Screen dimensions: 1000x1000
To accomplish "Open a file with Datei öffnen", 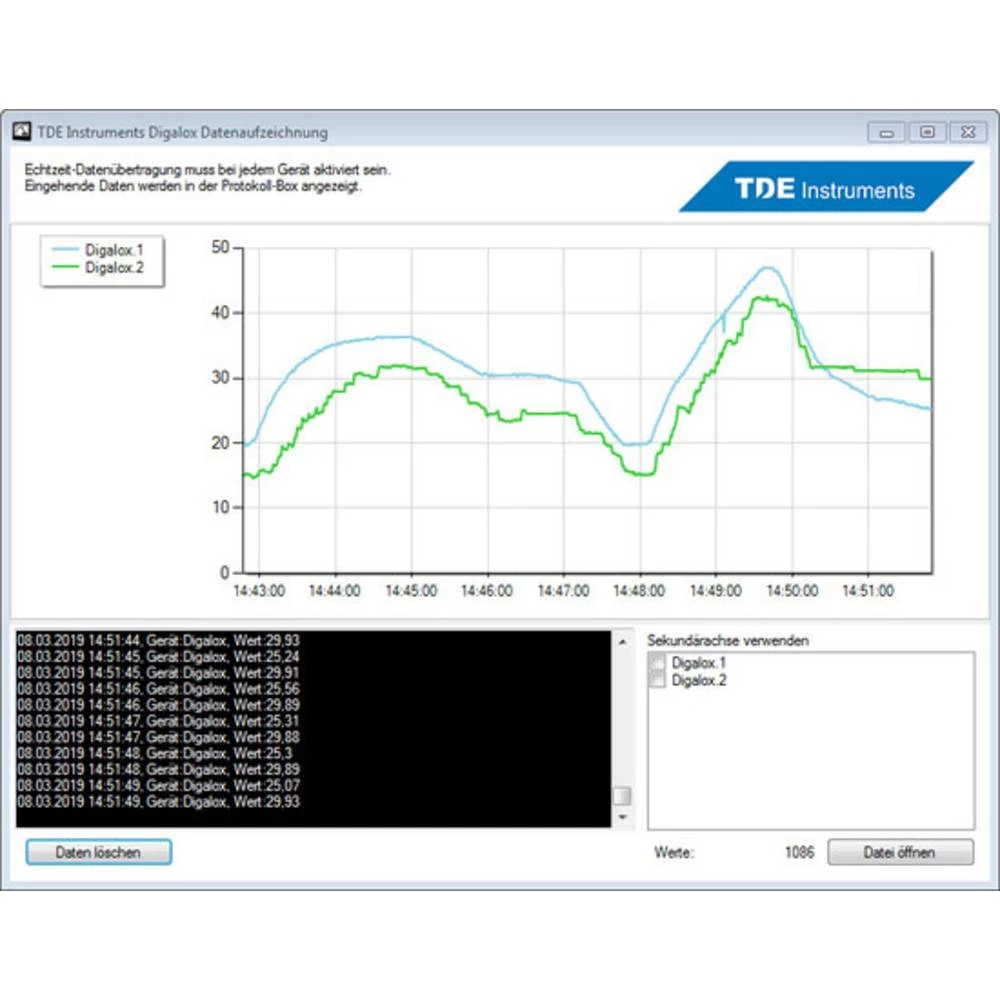I will (x=900, y=853).
